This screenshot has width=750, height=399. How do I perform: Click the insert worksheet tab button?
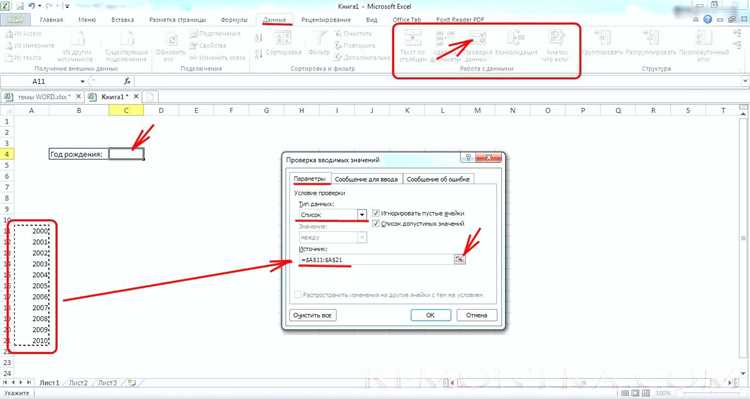132,382
